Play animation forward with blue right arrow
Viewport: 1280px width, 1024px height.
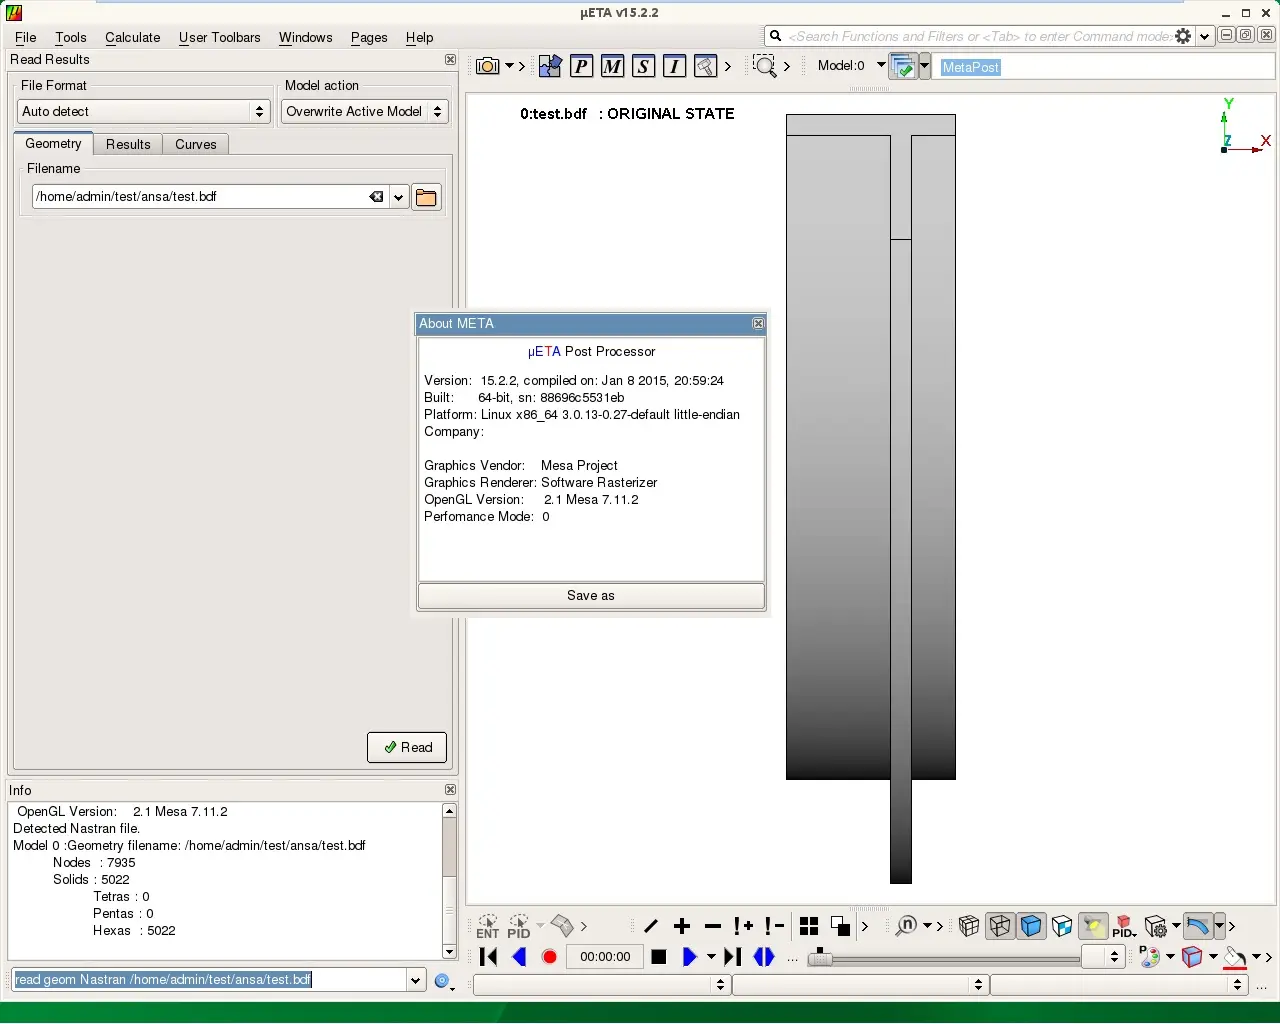[689, 957]
